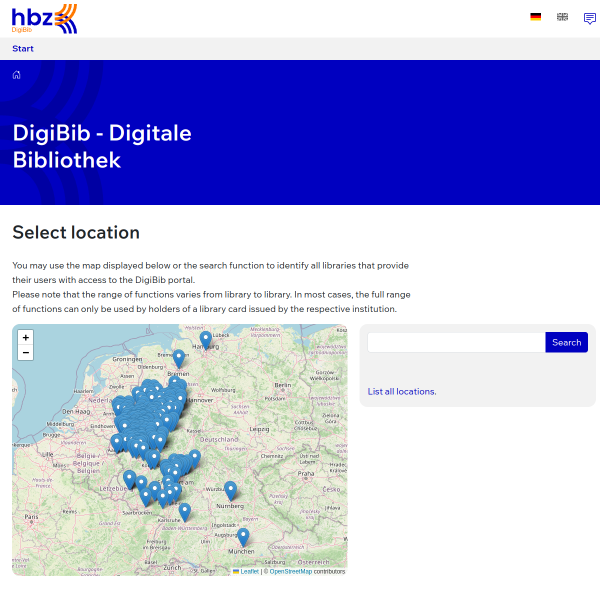Click the Paris label on map
The image size is (600, 600).
[31, 517]
